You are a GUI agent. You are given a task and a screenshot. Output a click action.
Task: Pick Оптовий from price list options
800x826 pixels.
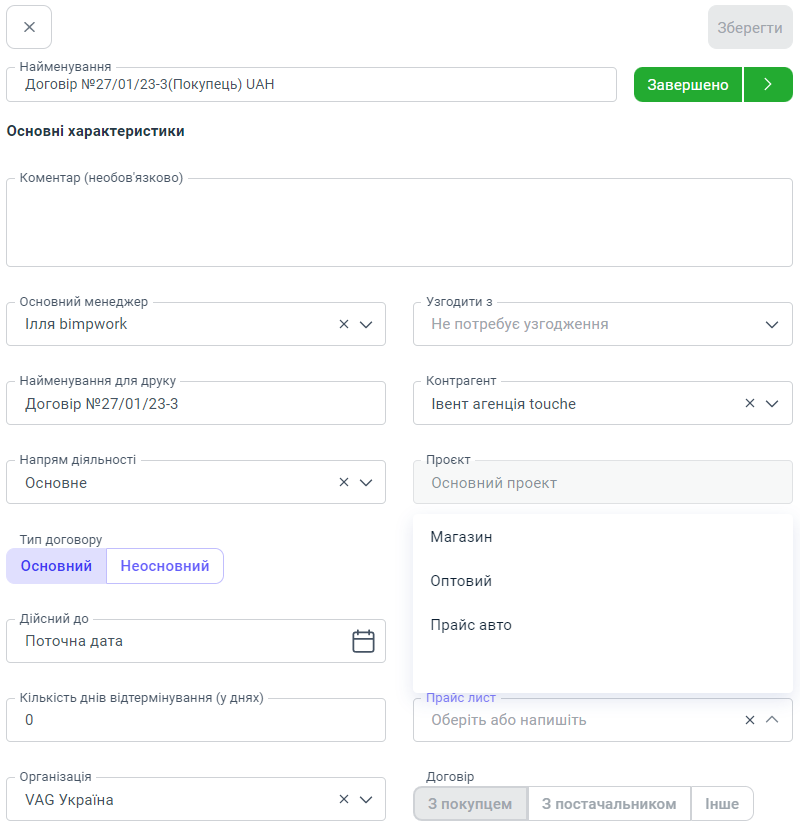[461, 581]
